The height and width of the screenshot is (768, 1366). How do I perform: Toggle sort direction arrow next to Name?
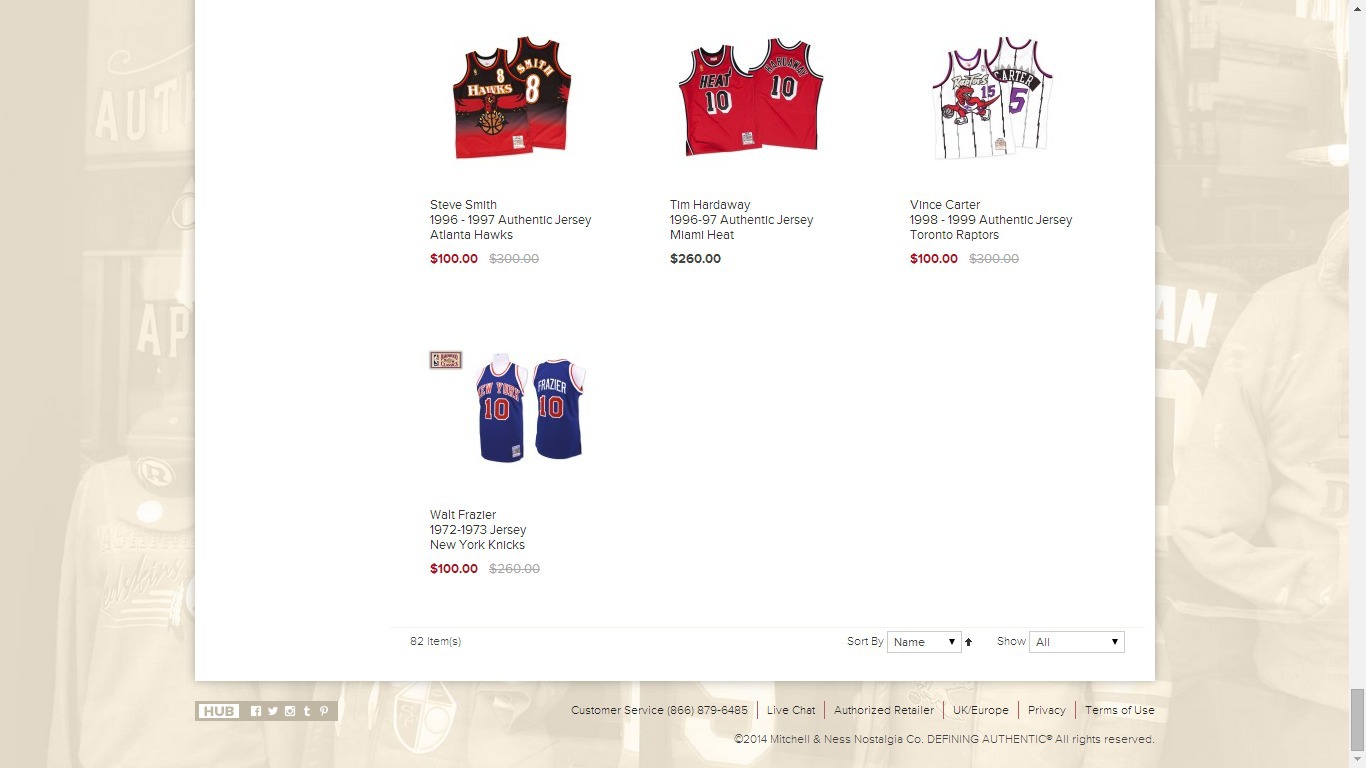968,642
